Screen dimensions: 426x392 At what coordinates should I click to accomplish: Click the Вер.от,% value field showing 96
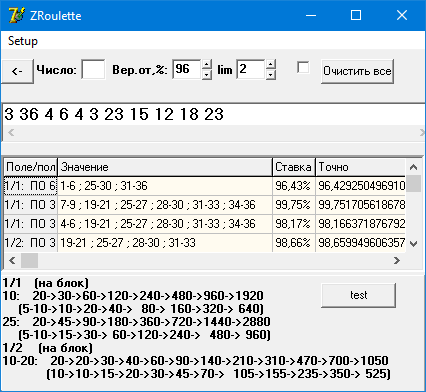[187, 69]
